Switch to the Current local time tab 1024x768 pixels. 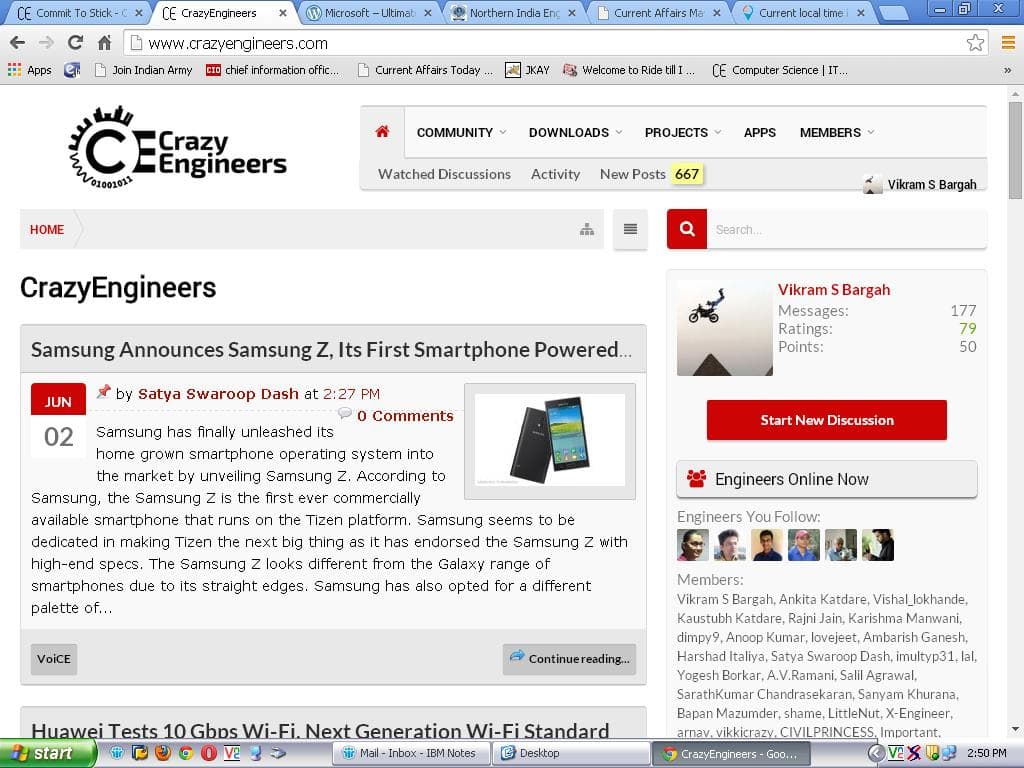(803, 12)
